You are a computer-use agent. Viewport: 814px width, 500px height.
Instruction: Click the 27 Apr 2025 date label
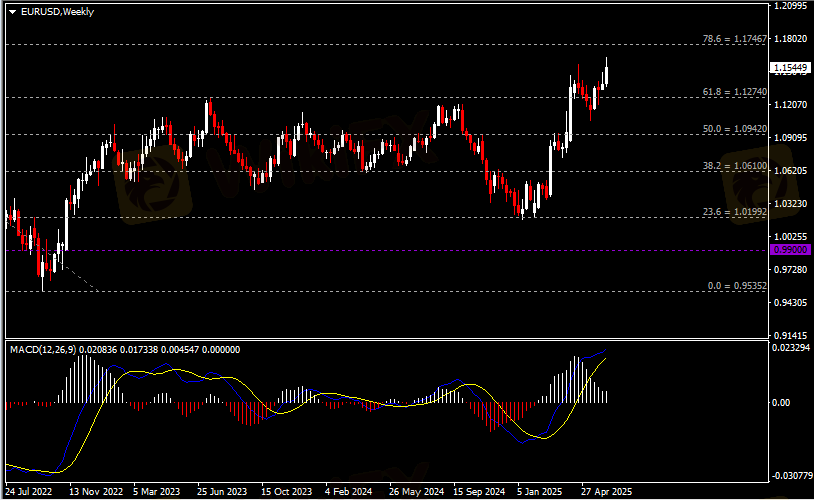point(606,491)
